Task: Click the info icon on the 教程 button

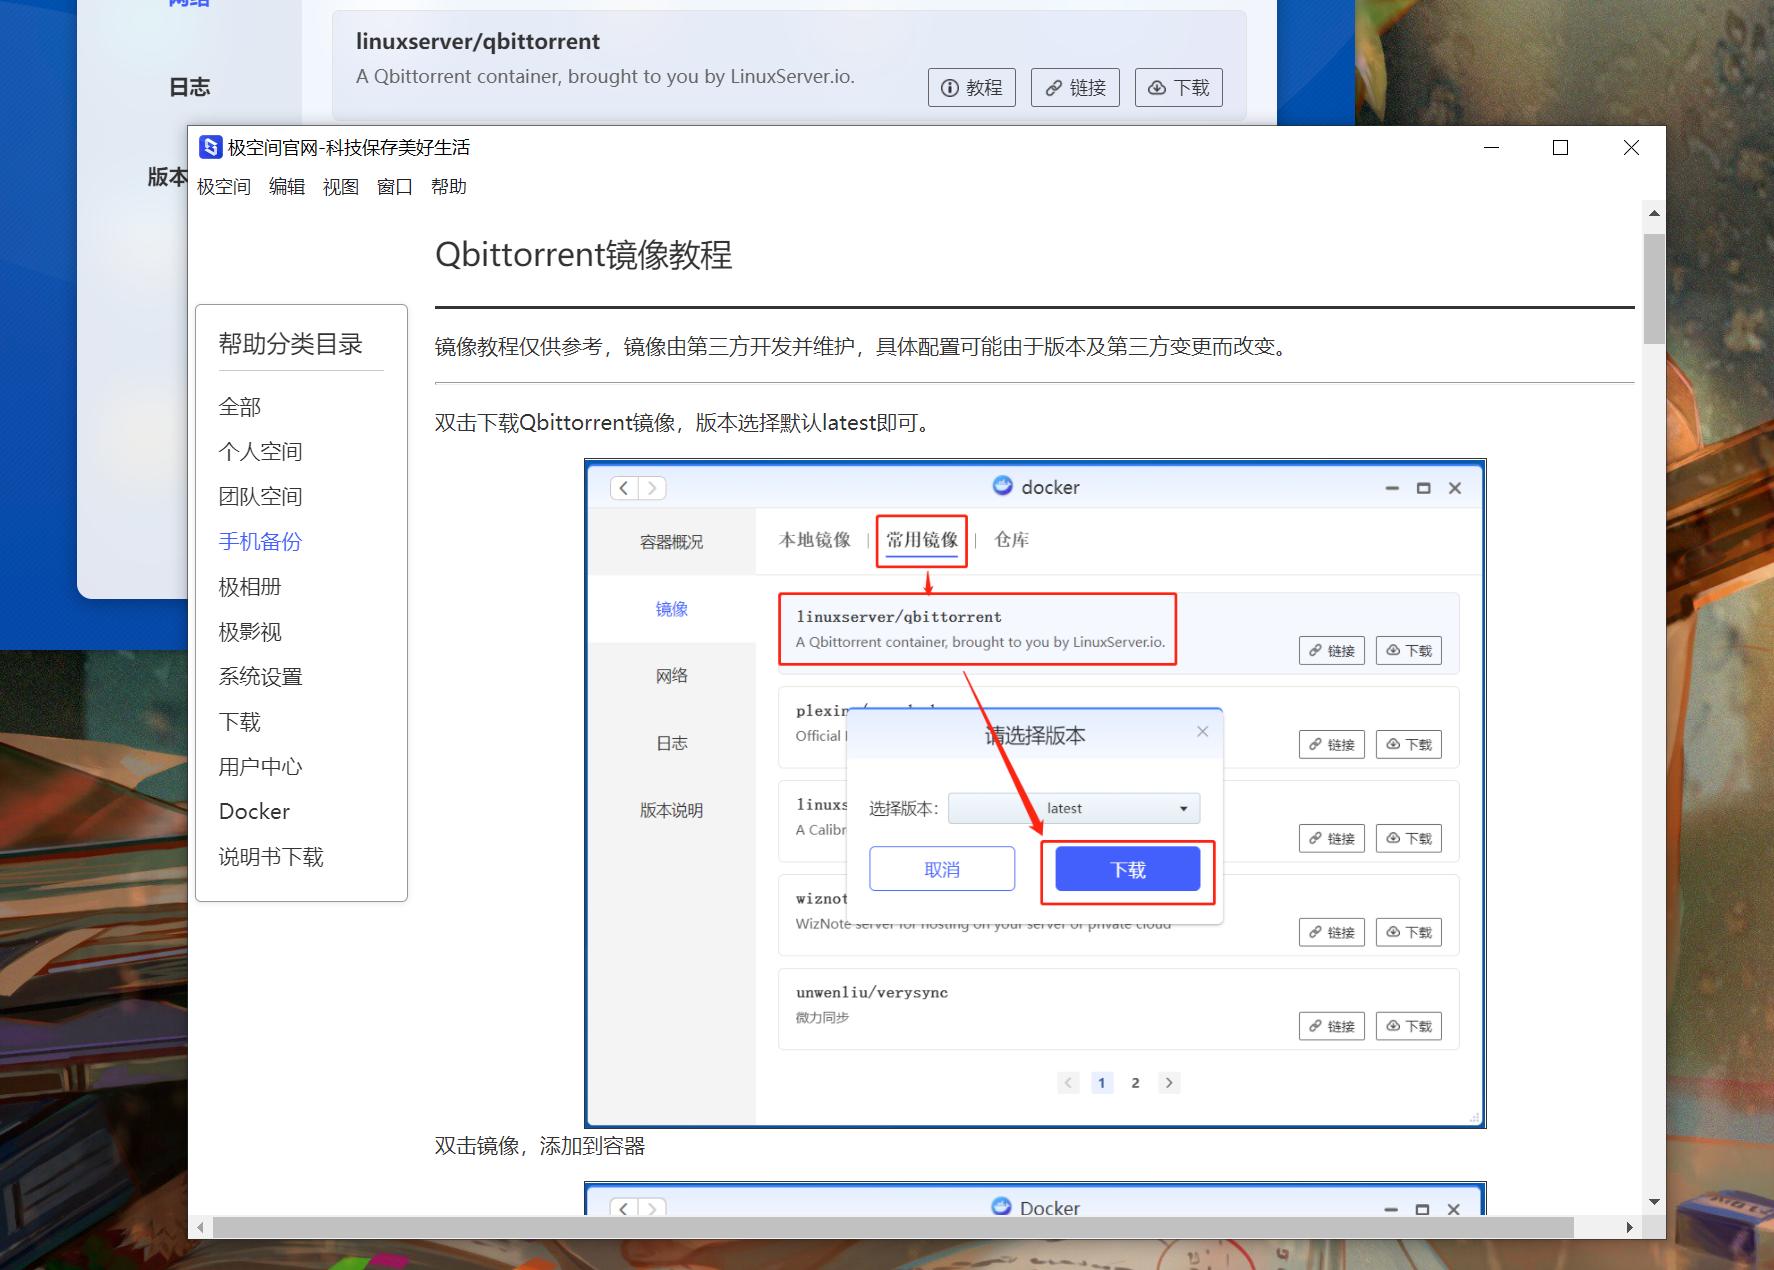Action: point(949,87)
